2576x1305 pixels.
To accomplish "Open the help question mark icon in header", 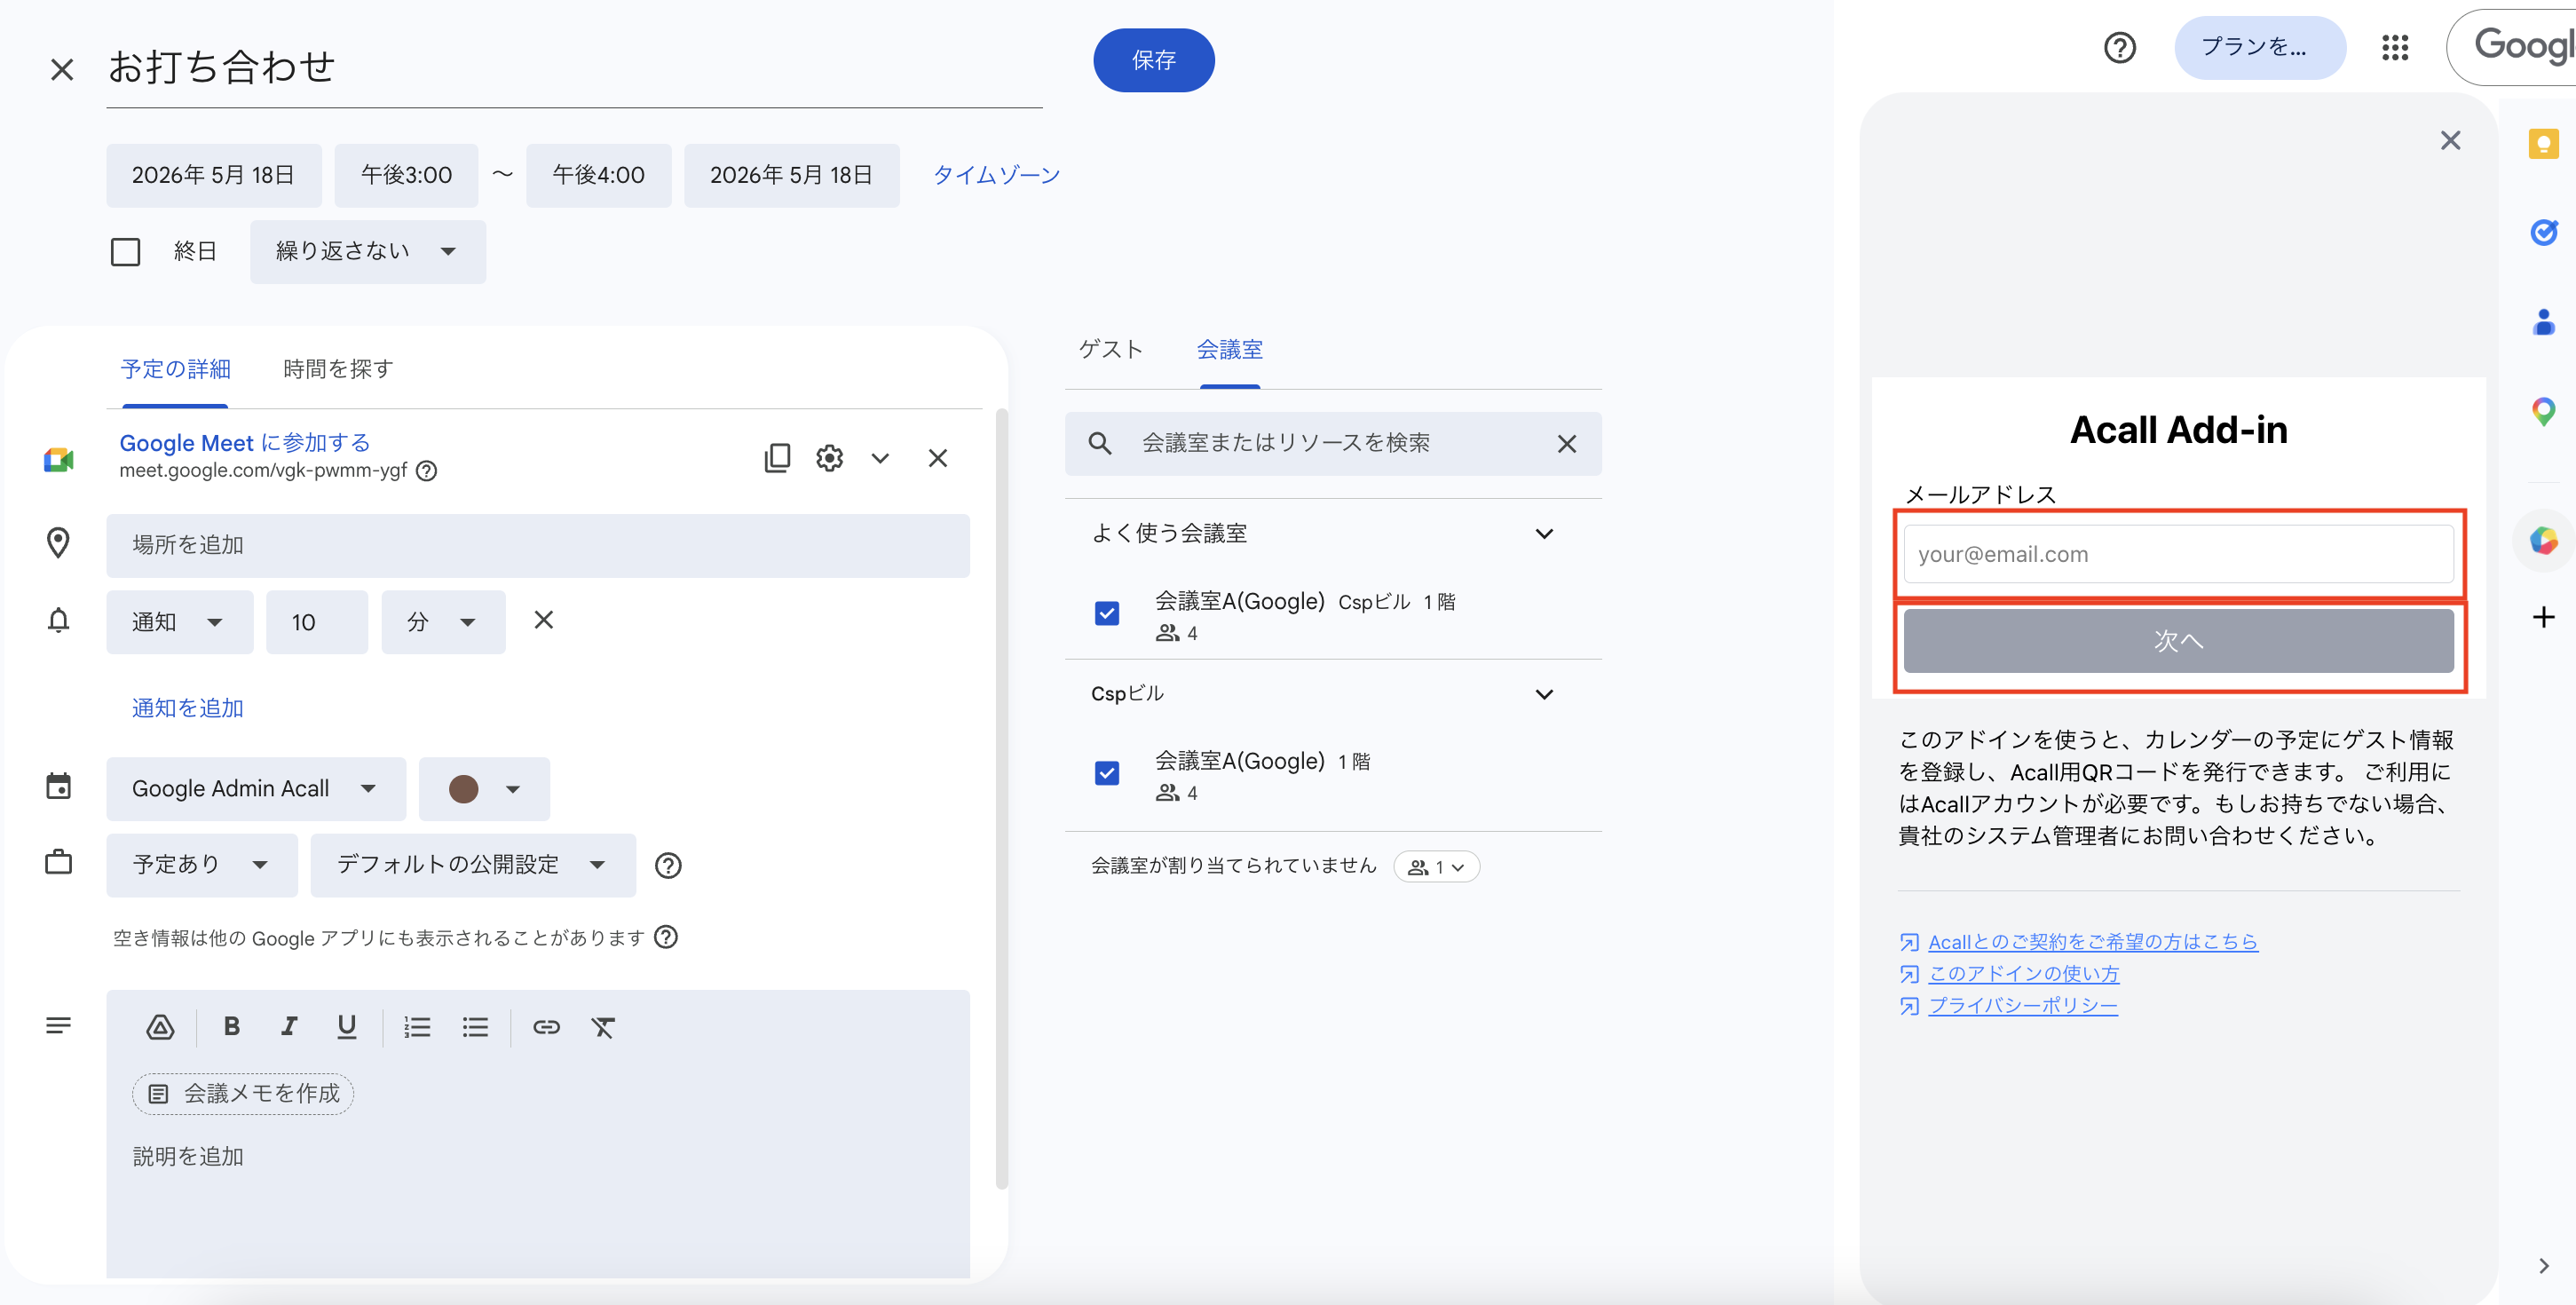I will click(x=2119, y=47).
